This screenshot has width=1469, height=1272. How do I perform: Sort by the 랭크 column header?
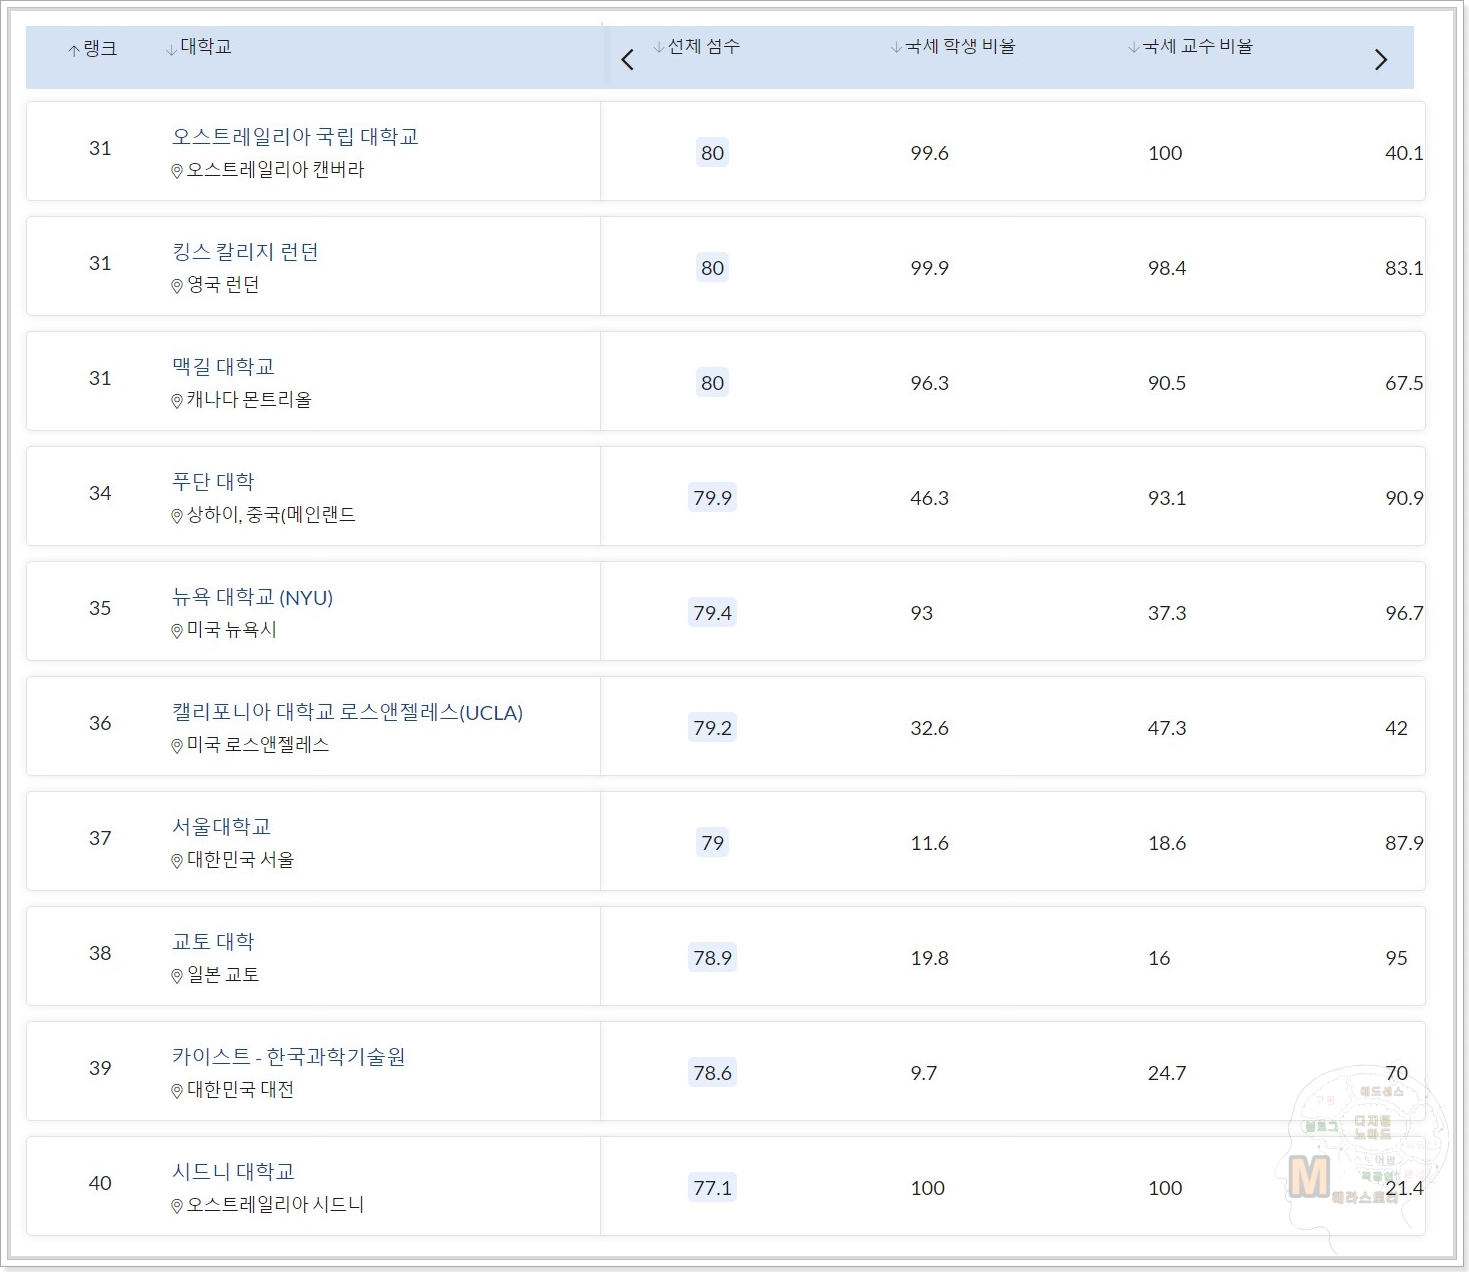pyautogui.click(x=92, y=49)
